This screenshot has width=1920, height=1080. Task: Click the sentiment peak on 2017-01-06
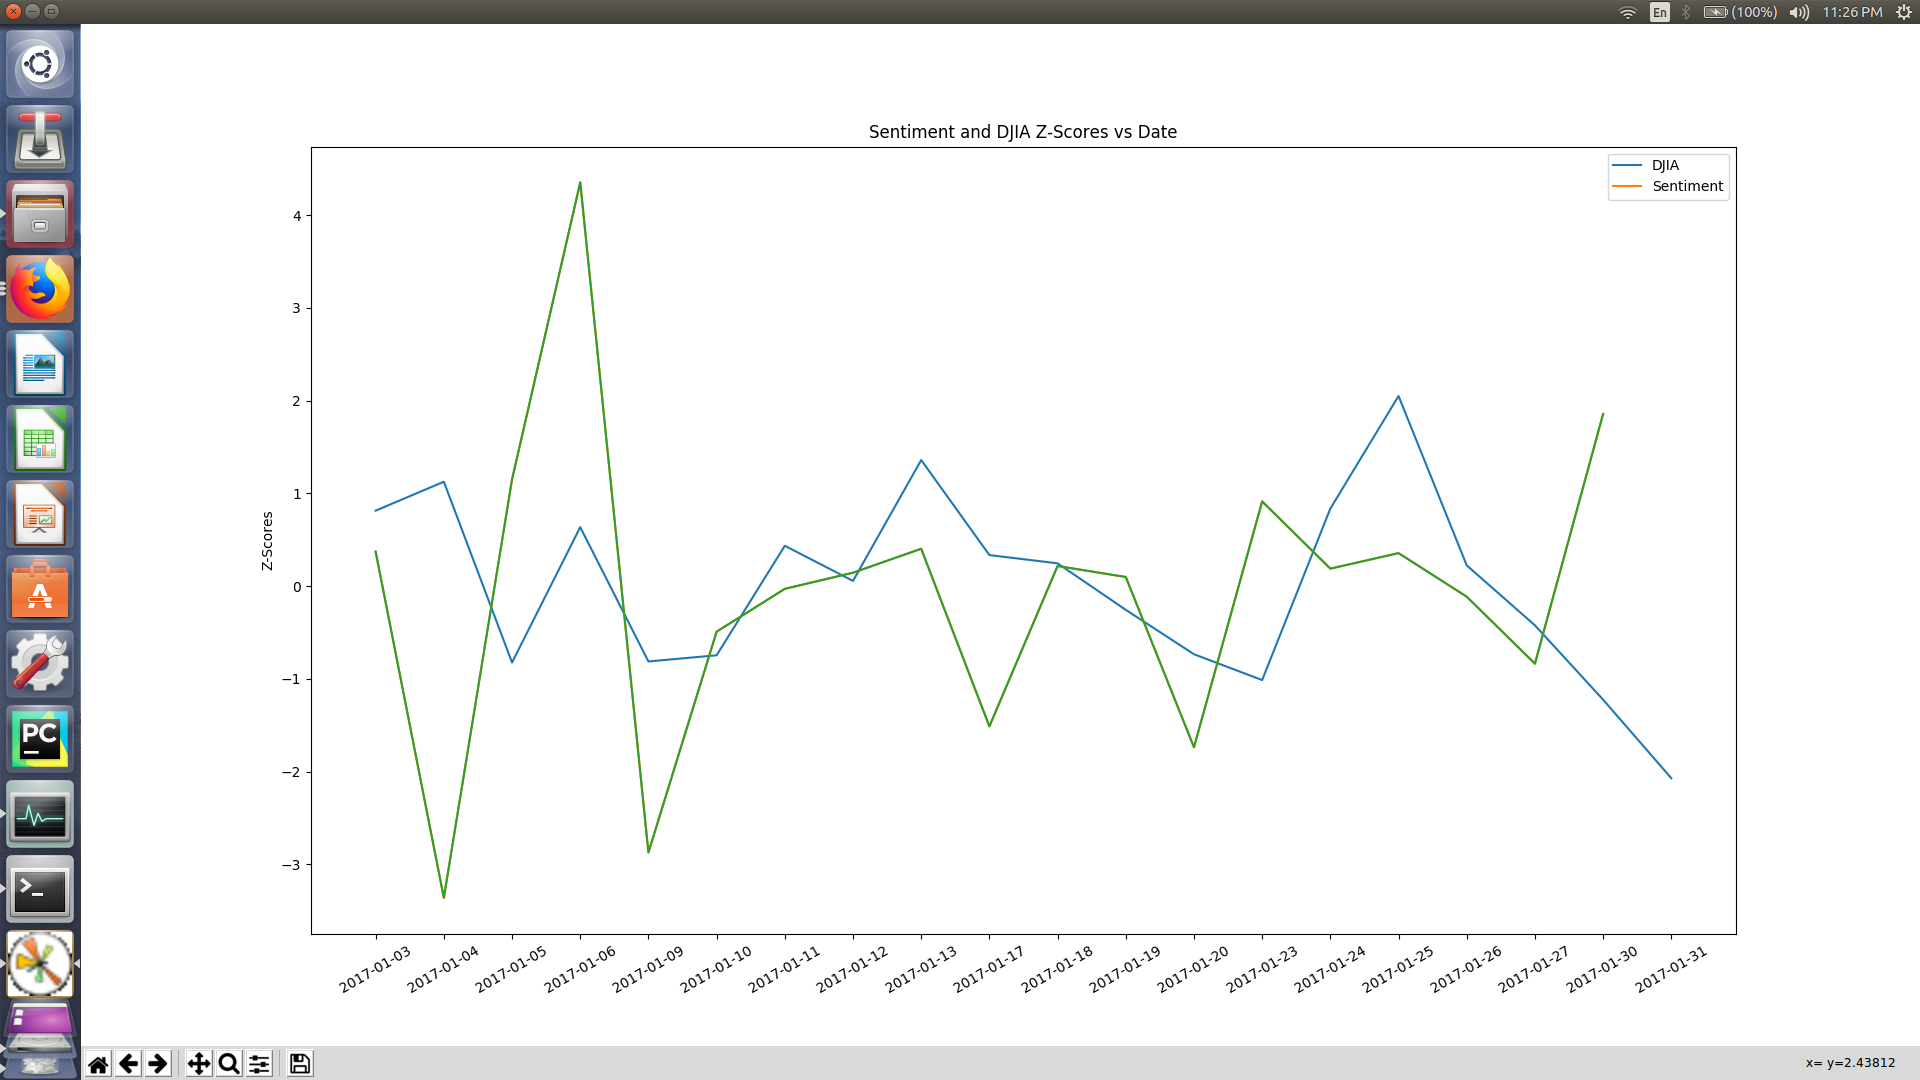580,183
